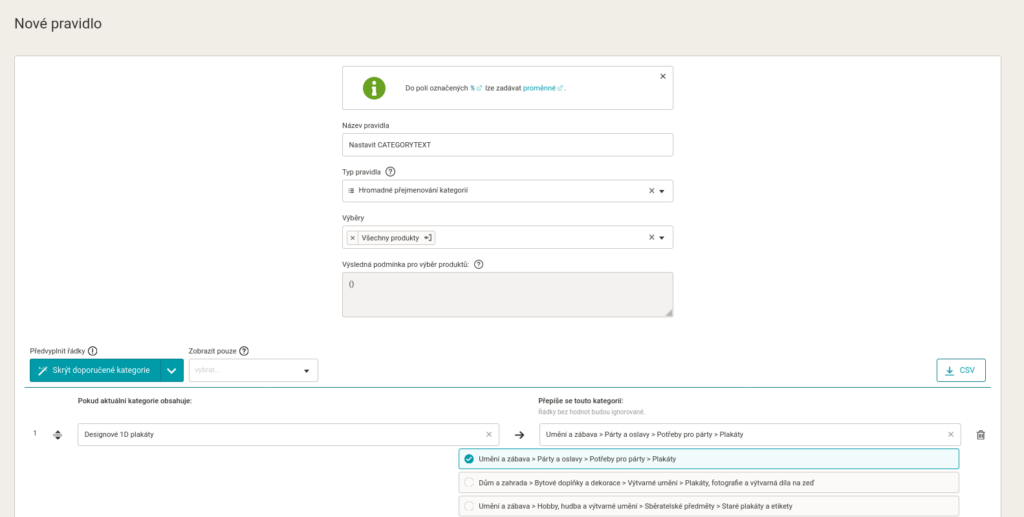This screenshot has width=1024, height=517.
Task: Click the row 1 reorder handle icon
Action: tap(57, 435)
